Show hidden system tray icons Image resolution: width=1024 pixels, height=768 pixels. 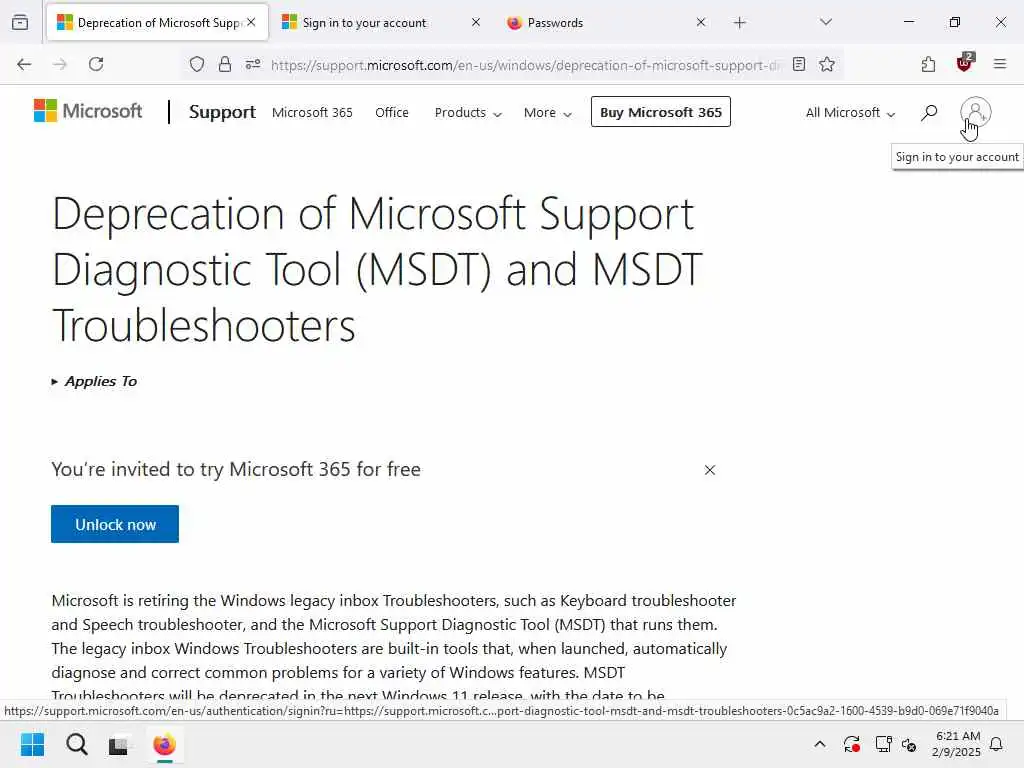pyautogui.click(x=820, y=744)
